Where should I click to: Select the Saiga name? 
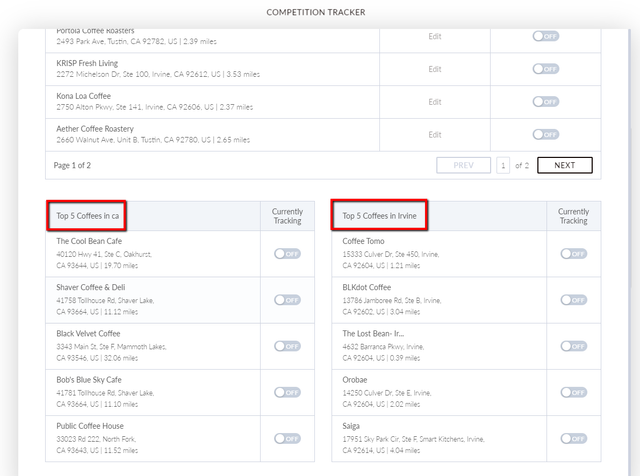351,426
